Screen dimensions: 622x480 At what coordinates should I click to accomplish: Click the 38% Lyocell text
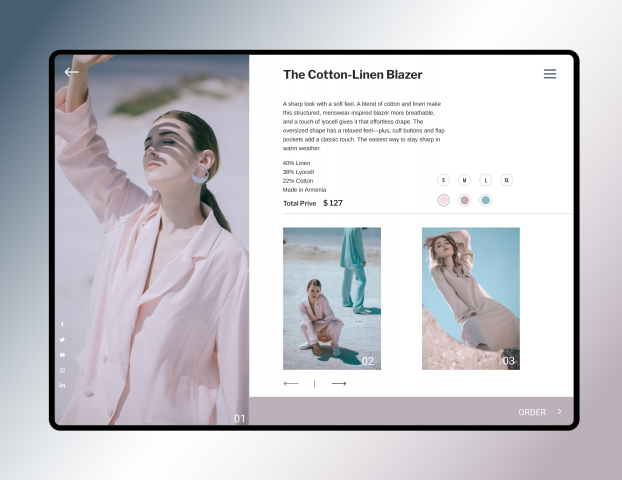pos(298,172)
